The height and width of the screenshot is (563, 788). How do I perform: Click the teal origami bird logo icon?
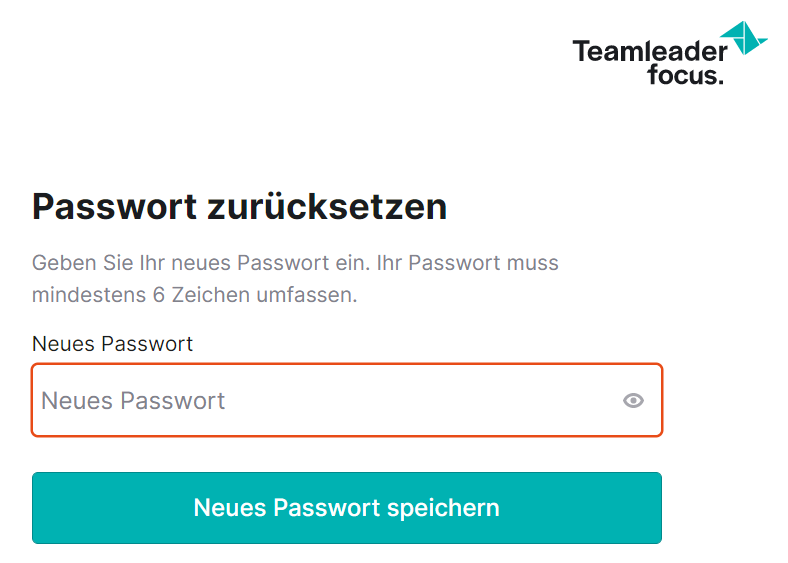(744, 38)
